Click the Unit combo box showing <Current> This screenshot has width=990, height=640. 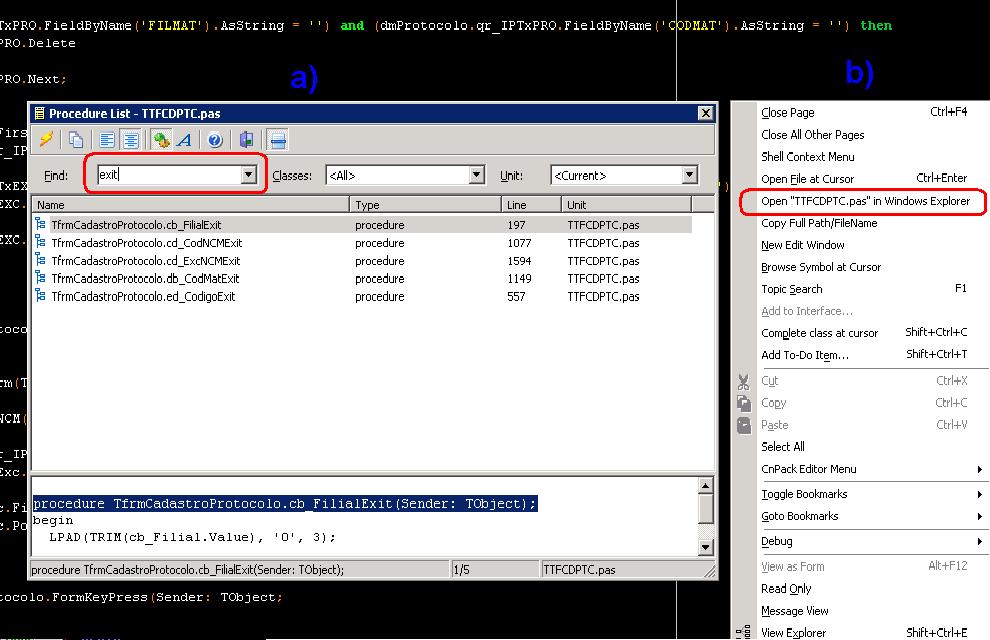tap(624, 175)
